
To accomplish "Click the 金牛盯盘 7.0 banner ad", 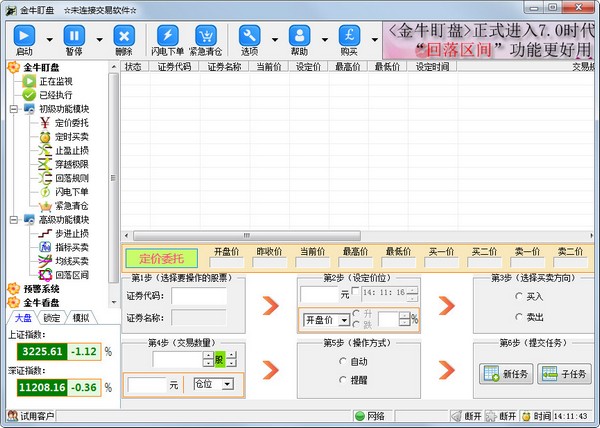I will click(x=489, y=41).
